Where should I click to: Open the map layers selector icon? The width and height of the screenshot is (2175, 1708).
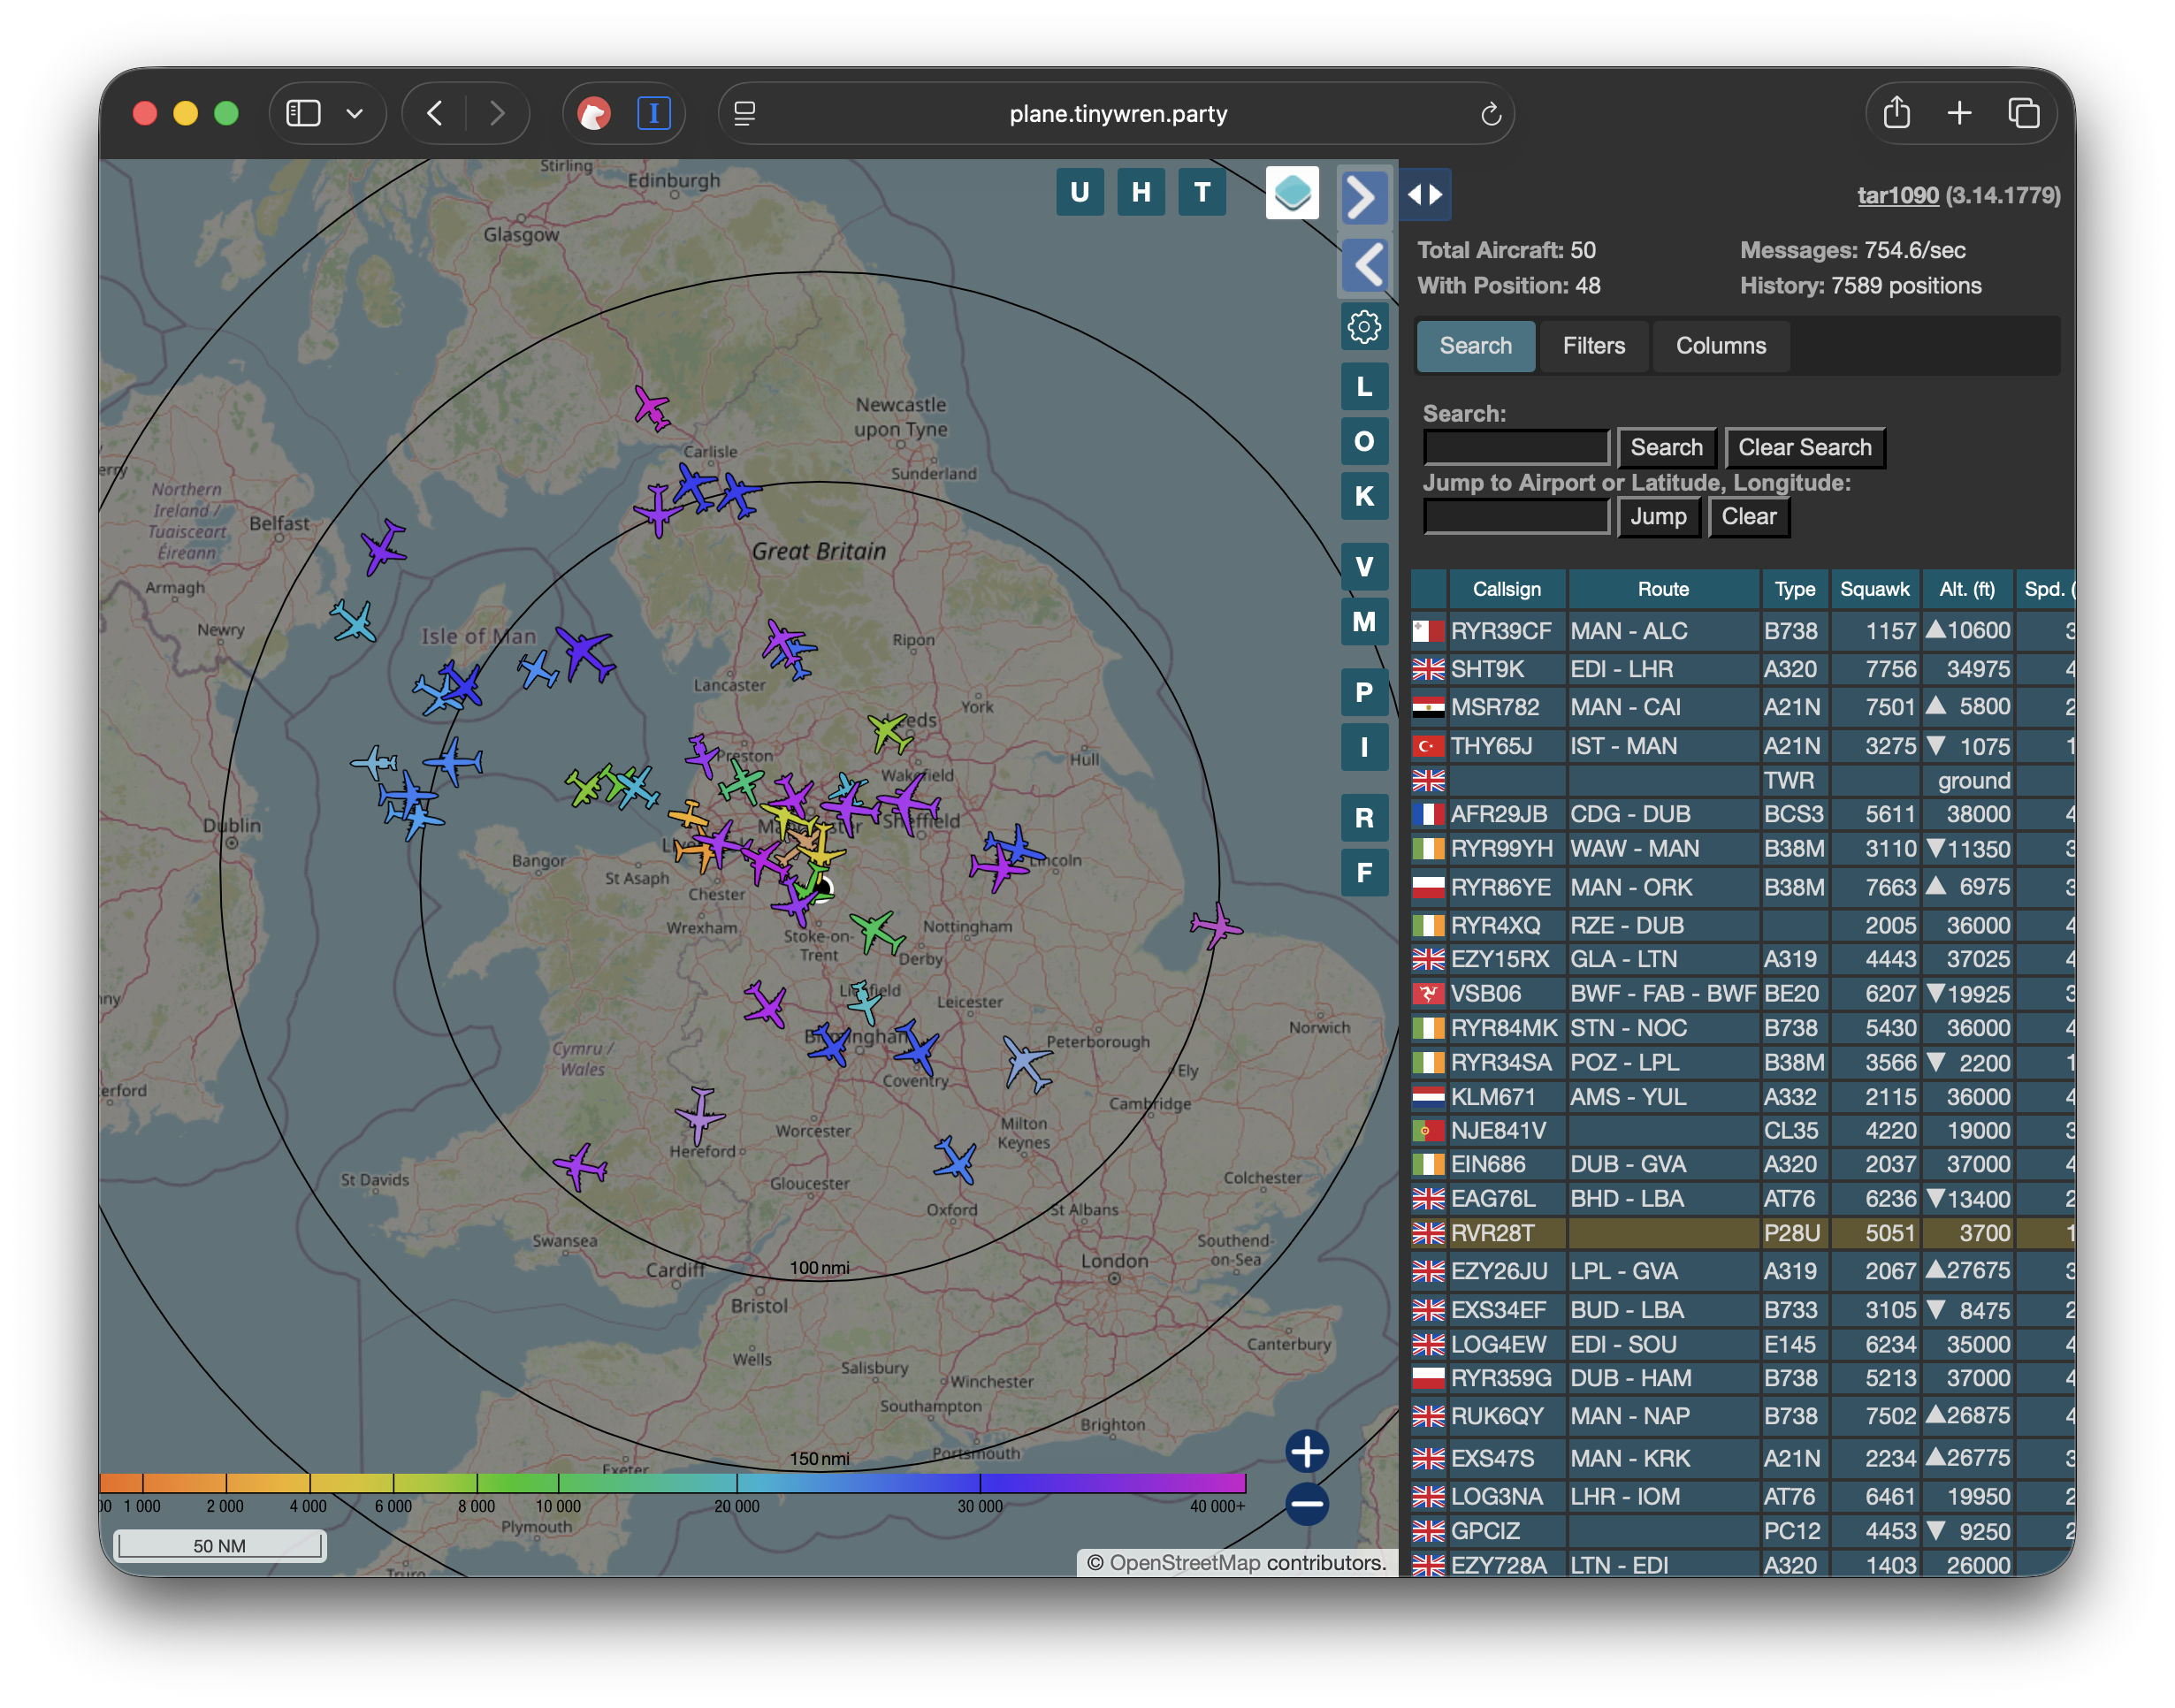[1292, 192]
